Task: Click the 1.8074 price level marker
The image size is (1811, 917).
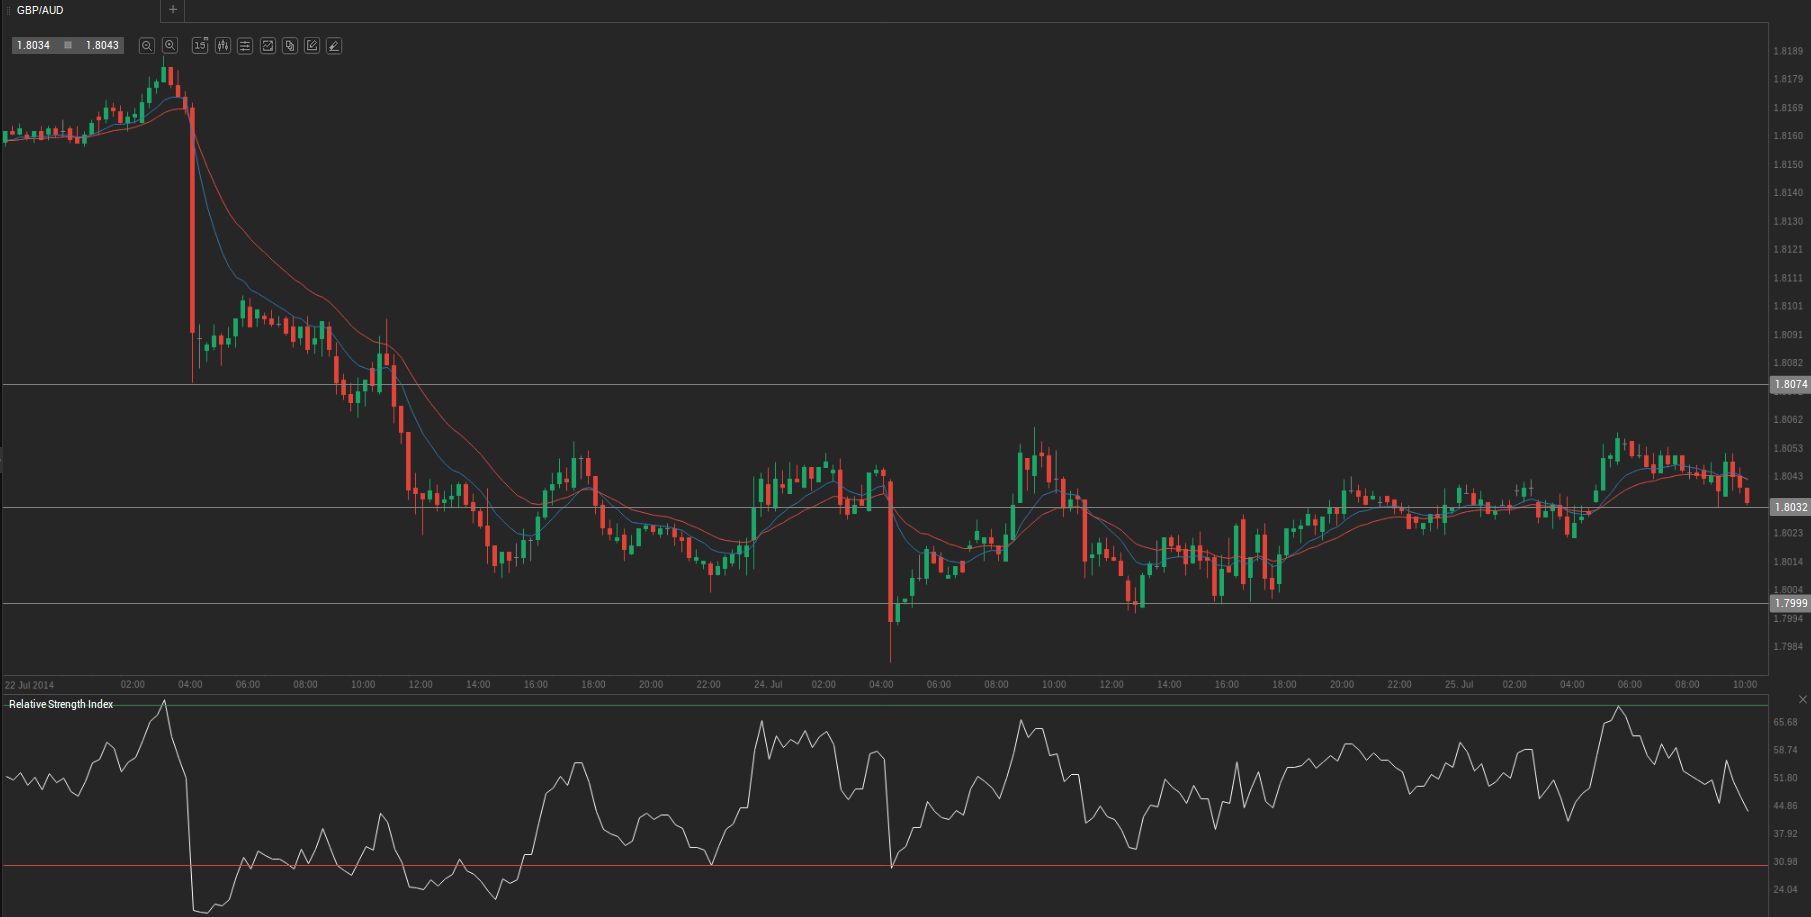Action: click(x=1790, y=385)
